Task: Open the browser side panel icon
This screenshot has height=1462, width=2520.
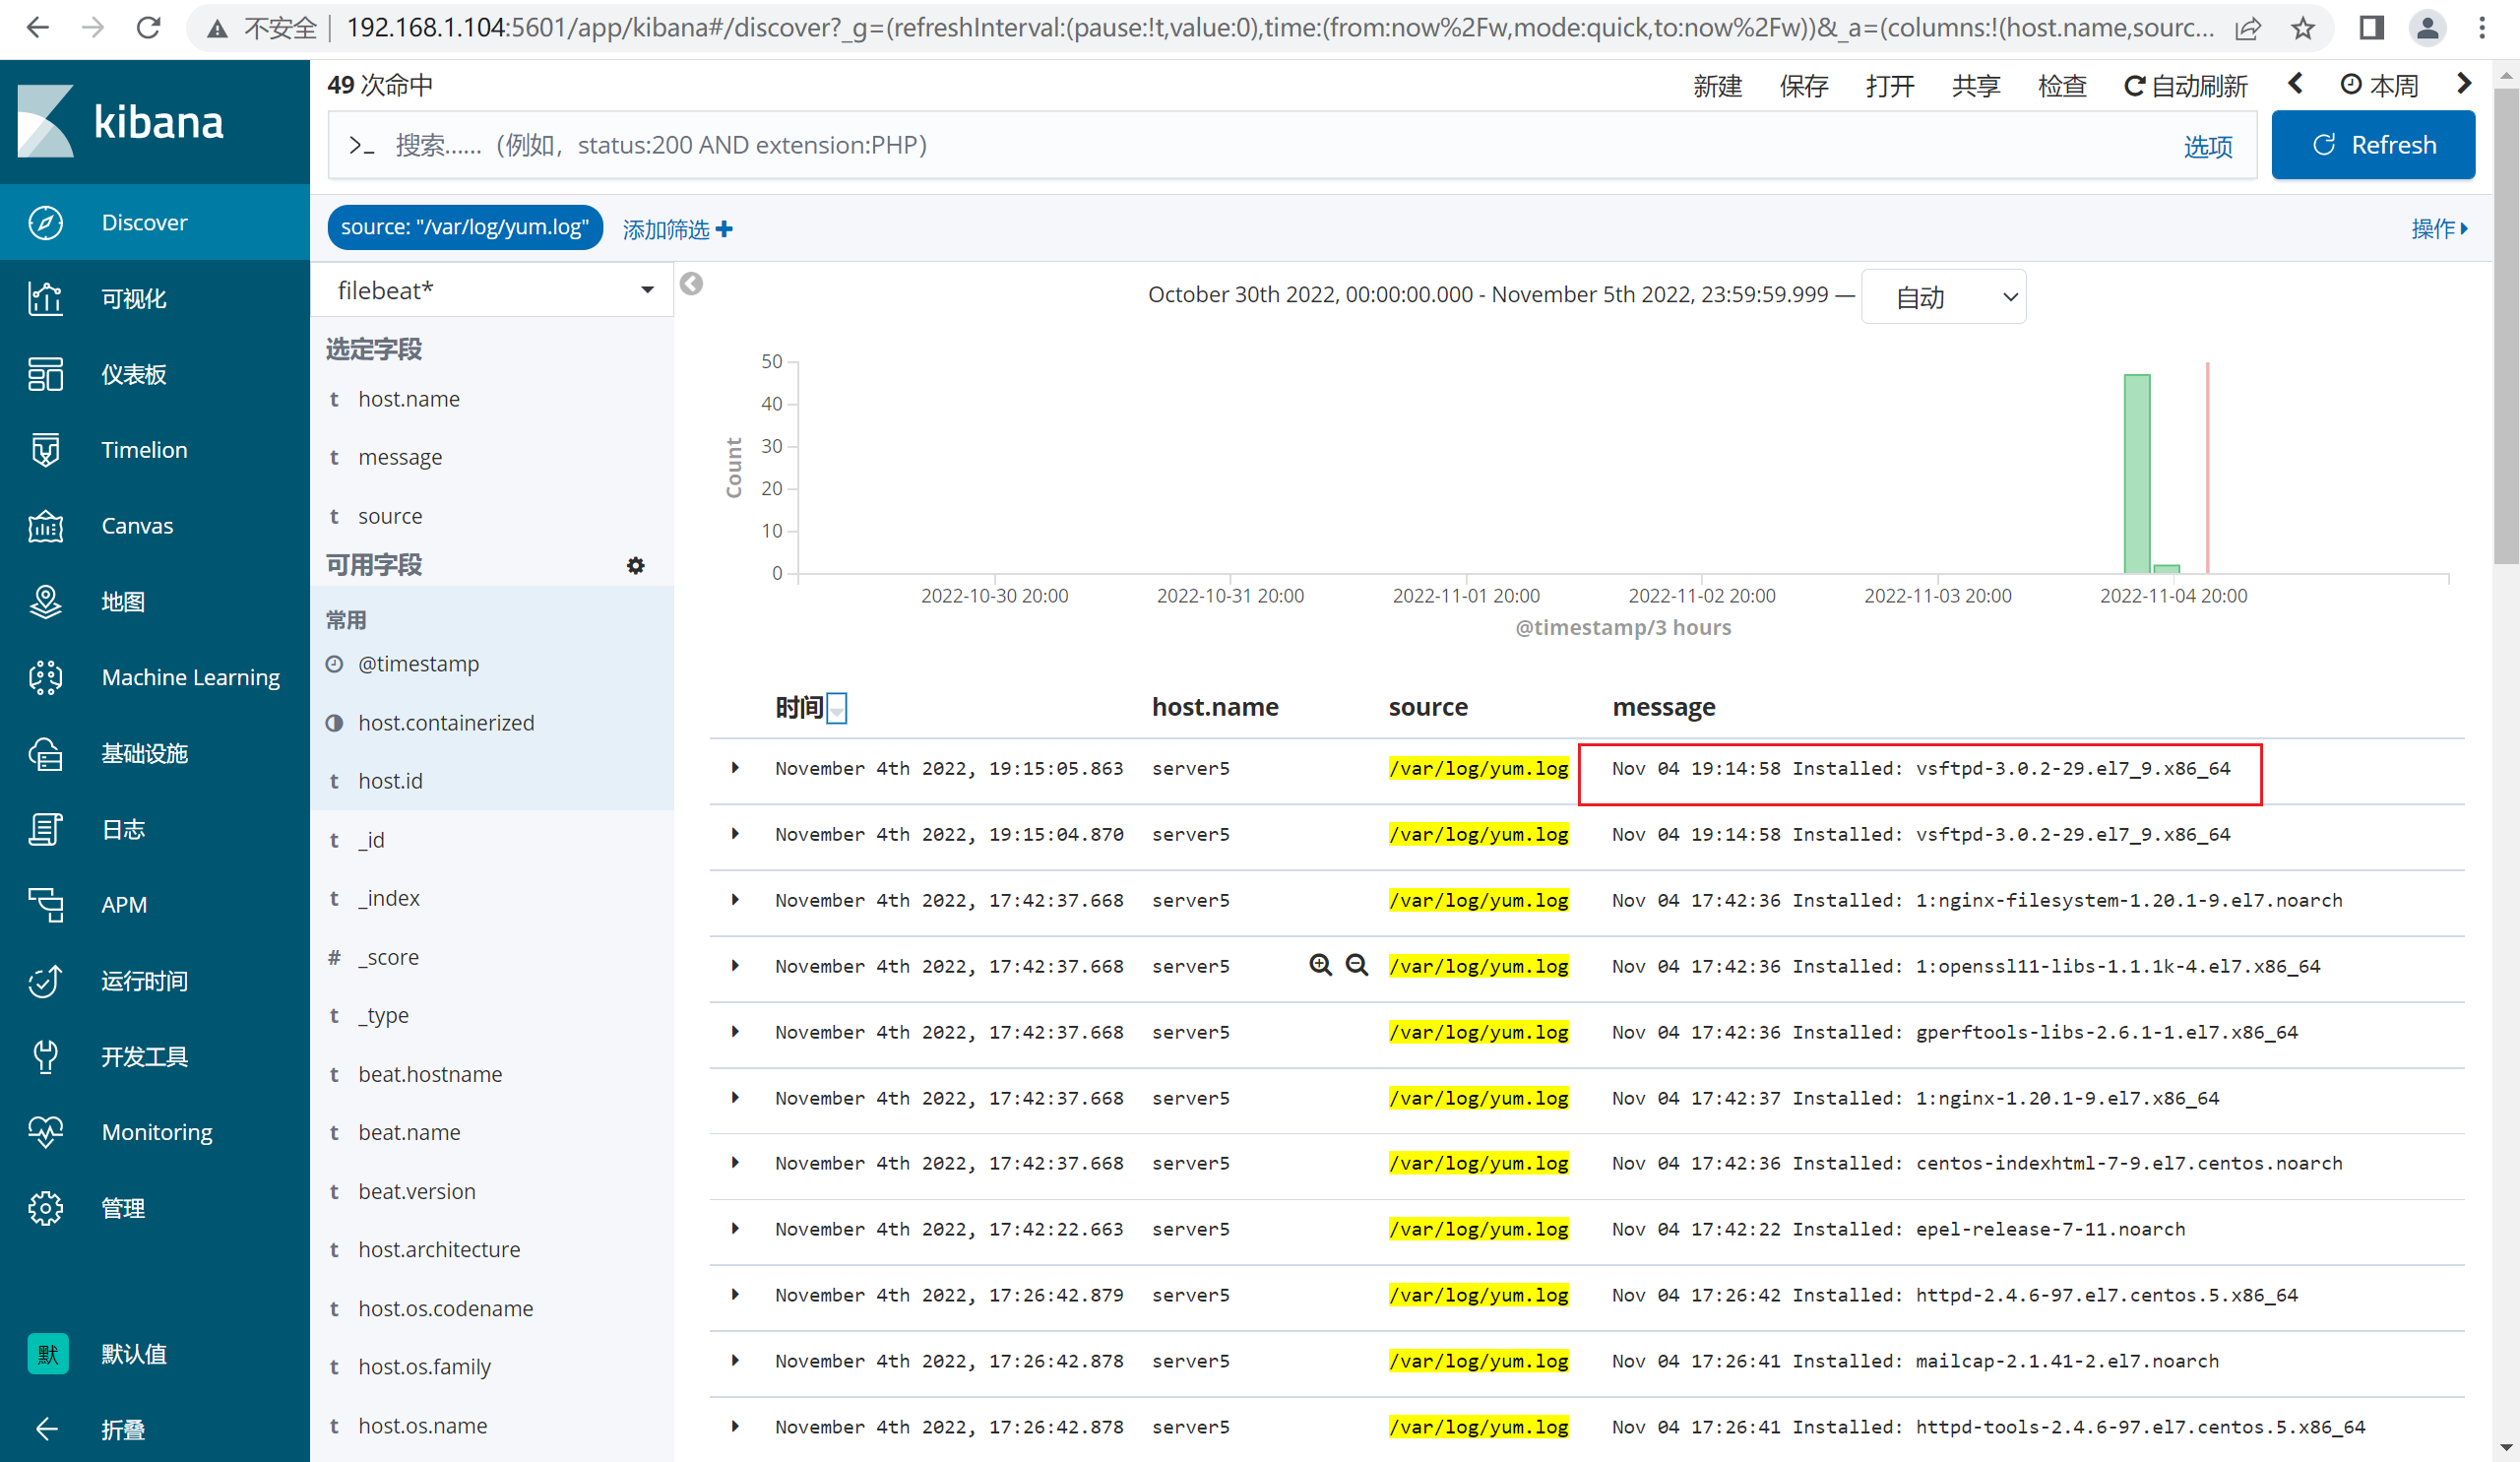Action: pyautogui.click(x=2371, y=28)
